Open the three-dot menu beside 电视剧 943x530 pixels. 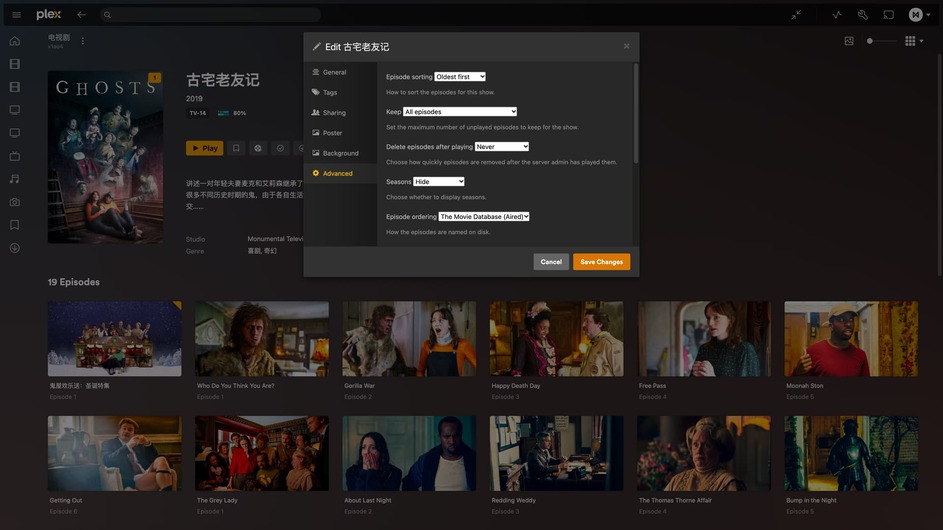point(82,41)
